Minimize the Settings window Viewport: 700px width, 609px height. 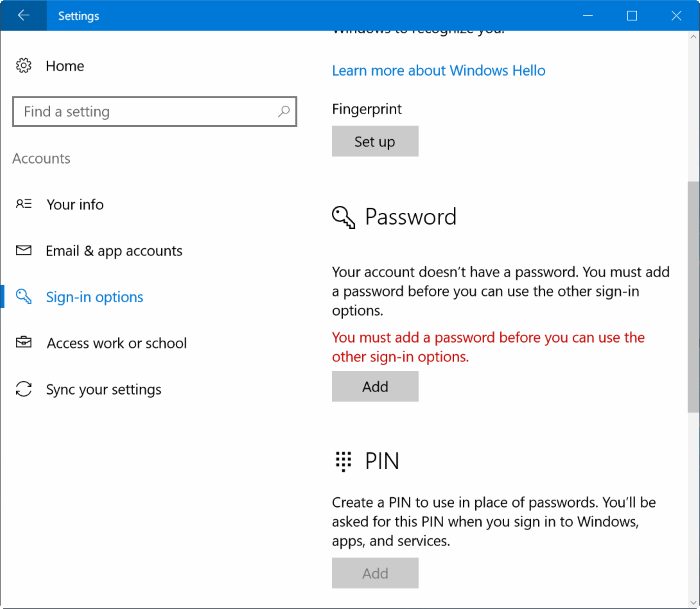click(x=588, y=16)
